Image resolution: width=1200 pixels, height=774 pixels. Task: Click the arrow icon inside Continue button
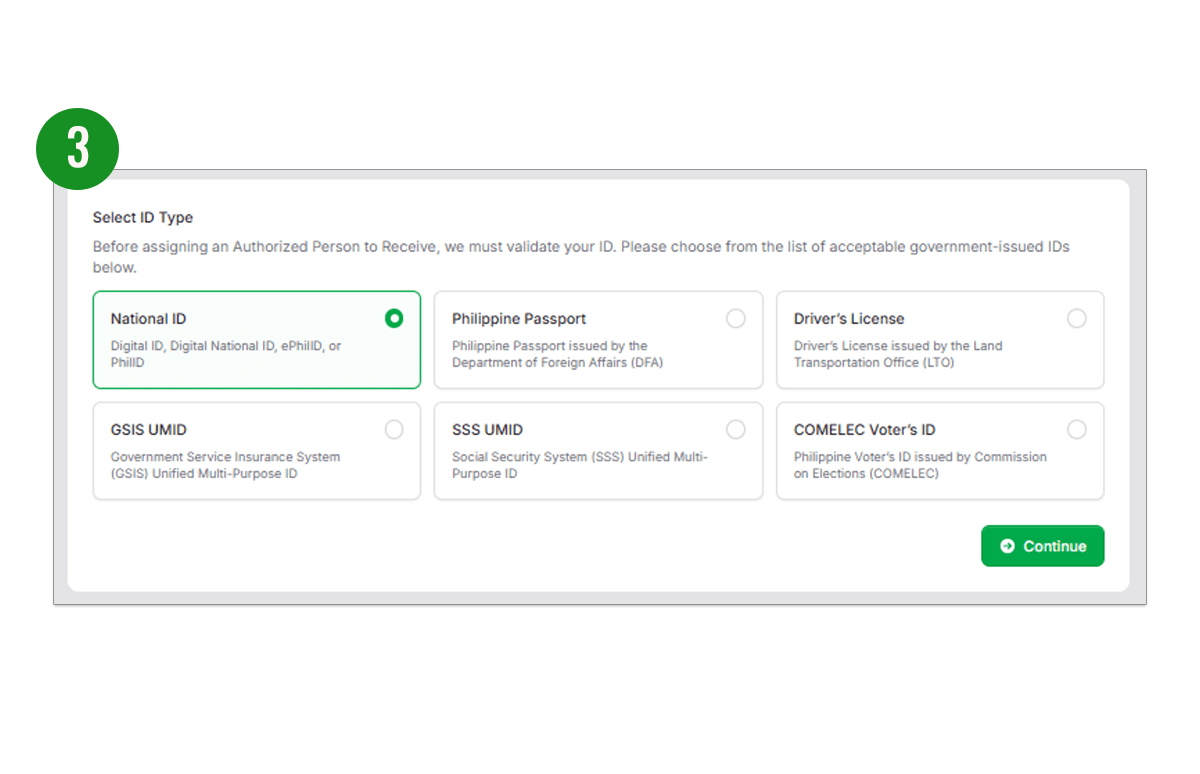click(1007, 546)
